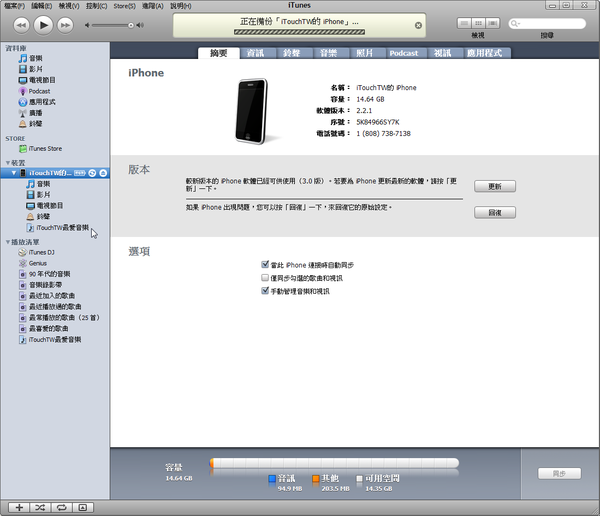
Task: Toggle manually manage music and videos checkbox
Action: point(265,291)
